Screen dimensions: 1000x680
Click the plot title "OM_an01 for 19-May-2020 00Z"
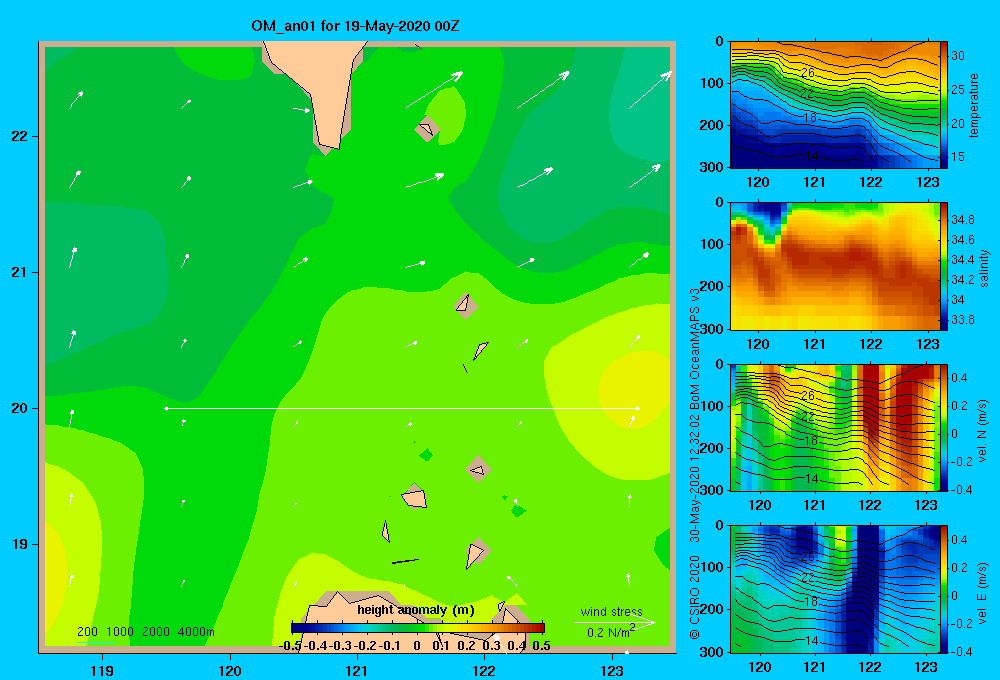click(355, 26)
